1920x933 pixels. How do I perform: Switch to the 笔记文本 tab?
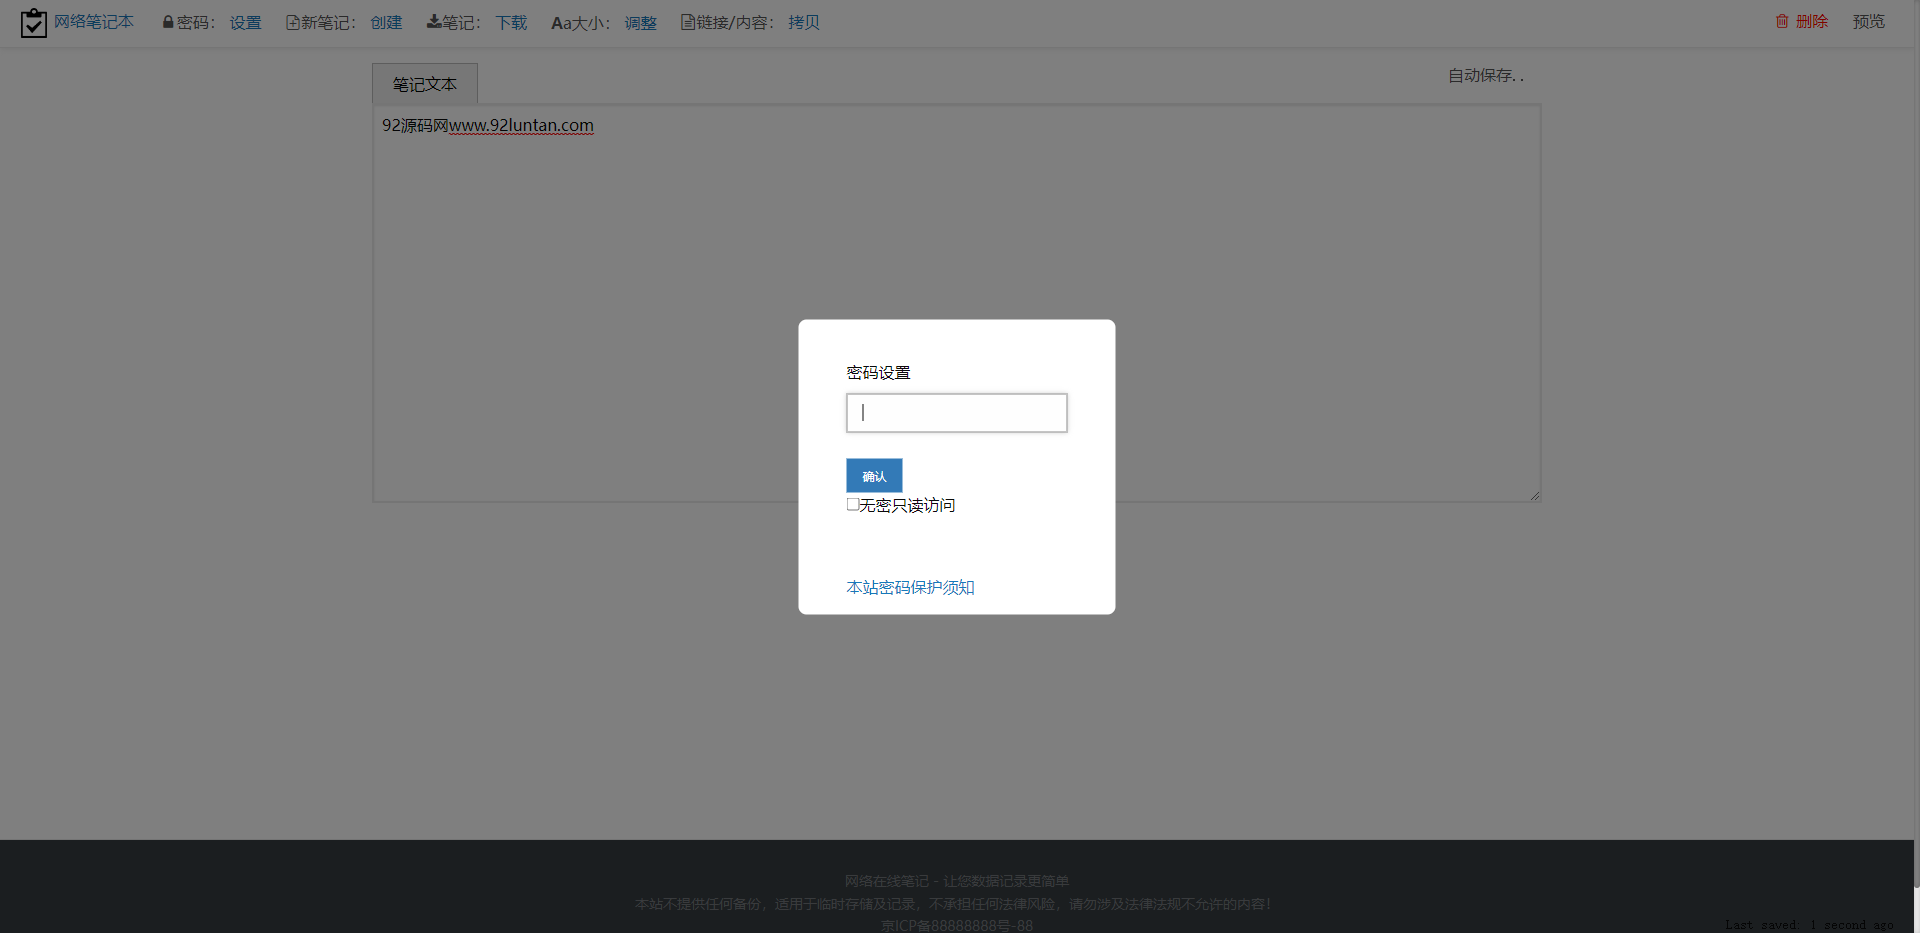coord(425,84)
